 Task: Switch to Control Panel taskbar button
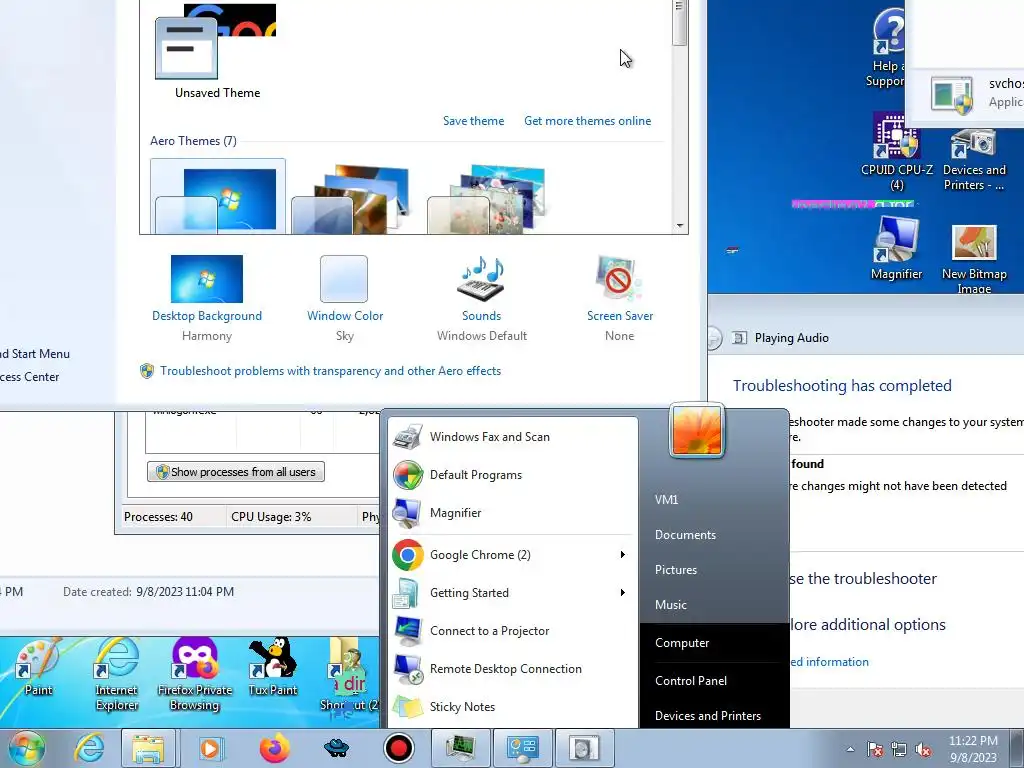point(522,748)
